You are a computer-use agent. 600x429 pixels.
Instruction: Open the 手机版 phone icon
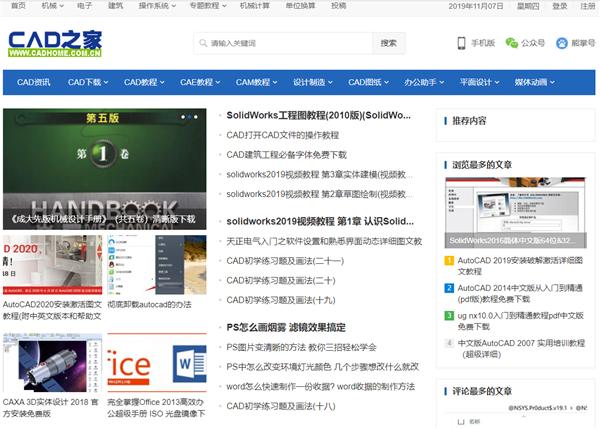click(461, 43)
